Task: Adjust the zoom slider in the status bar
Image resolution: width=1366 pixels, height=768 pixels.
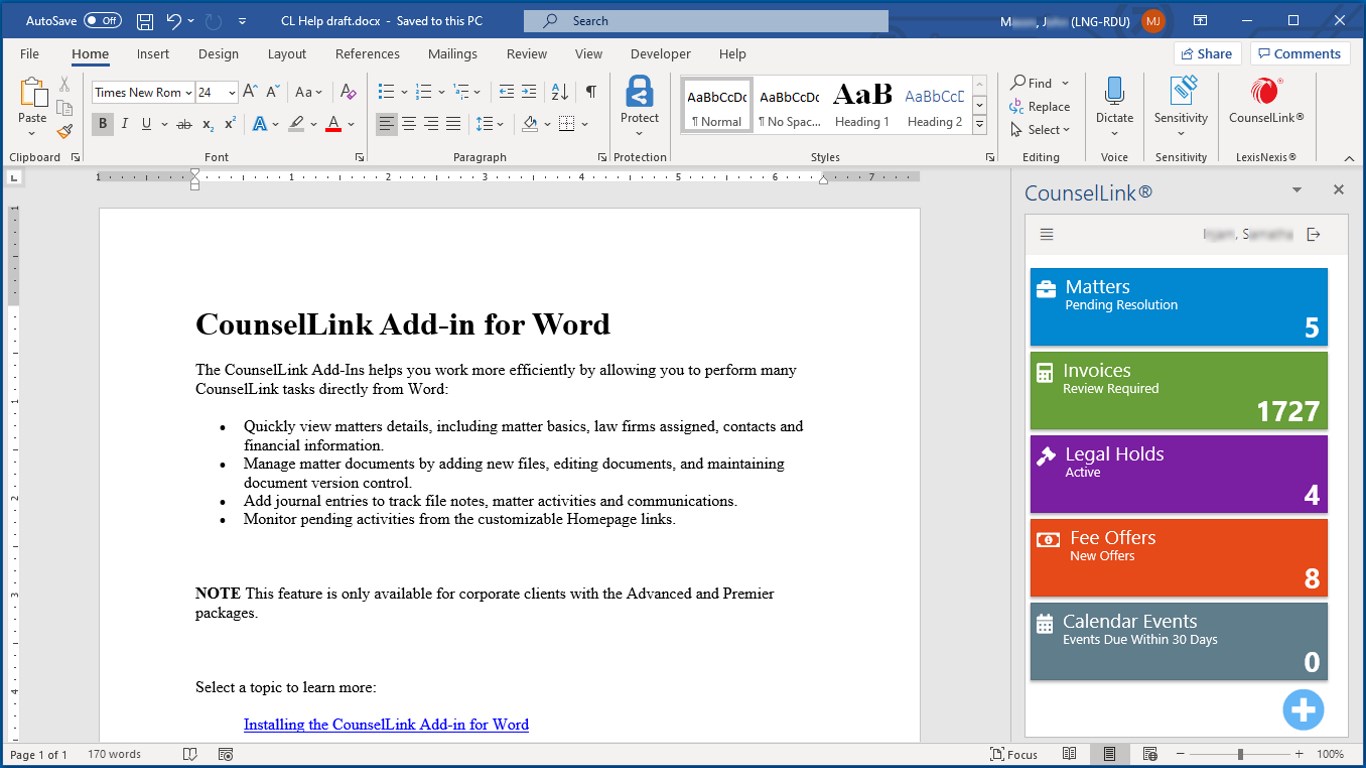Action: click(1240, 754)
